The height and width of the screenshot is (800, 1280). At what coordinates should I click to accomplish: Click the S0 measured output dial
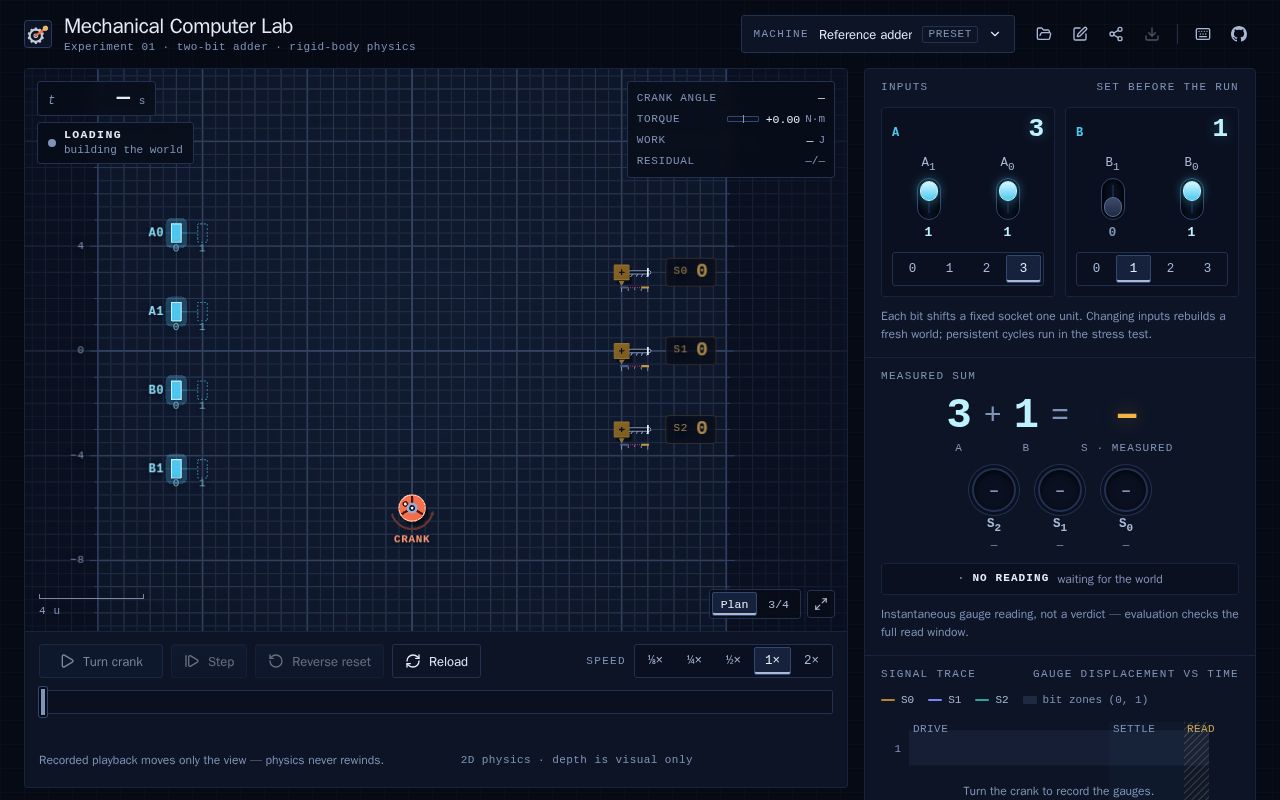point(1126,490)
